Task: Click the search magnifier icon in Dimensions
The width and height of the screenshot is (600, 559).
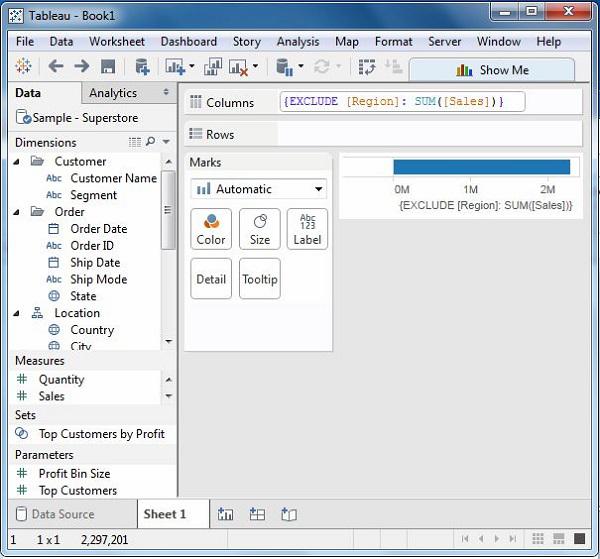Action: (150, 142)
